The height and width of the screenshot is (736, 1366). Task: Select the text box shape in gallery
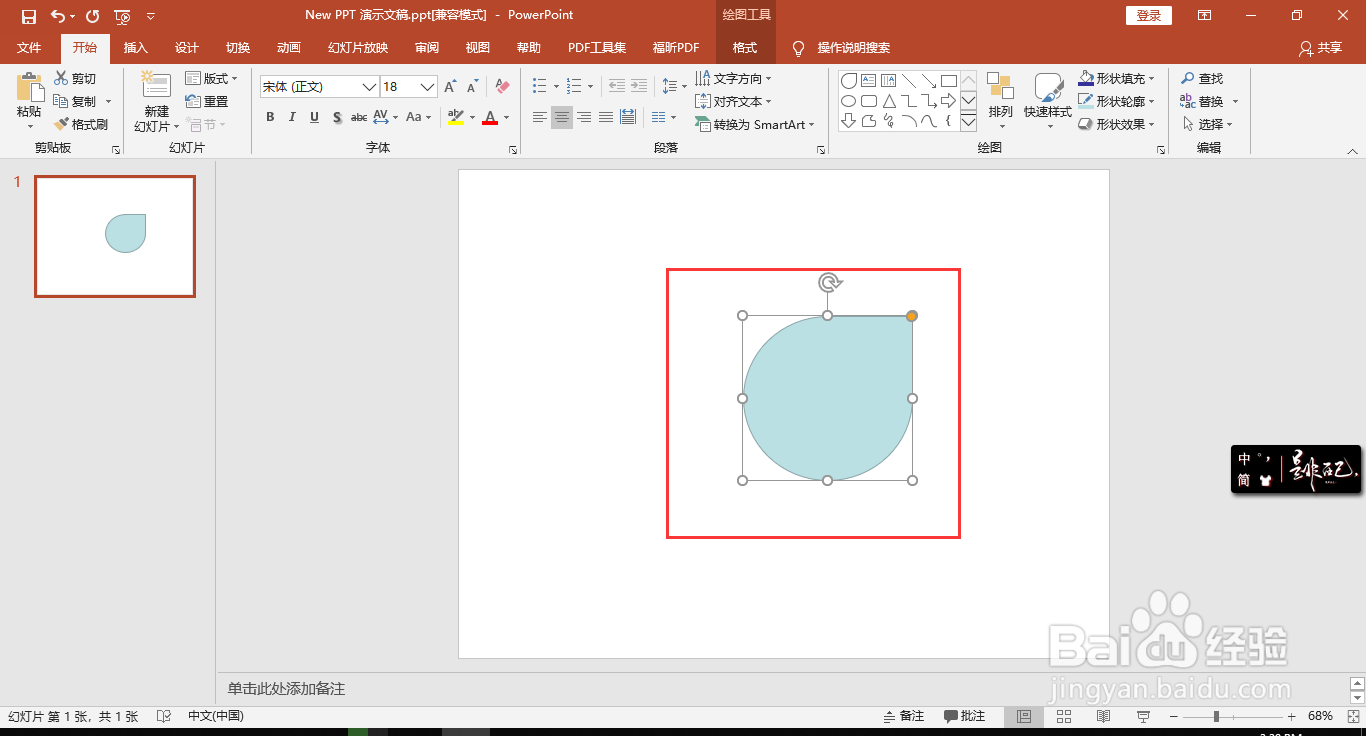869,81
